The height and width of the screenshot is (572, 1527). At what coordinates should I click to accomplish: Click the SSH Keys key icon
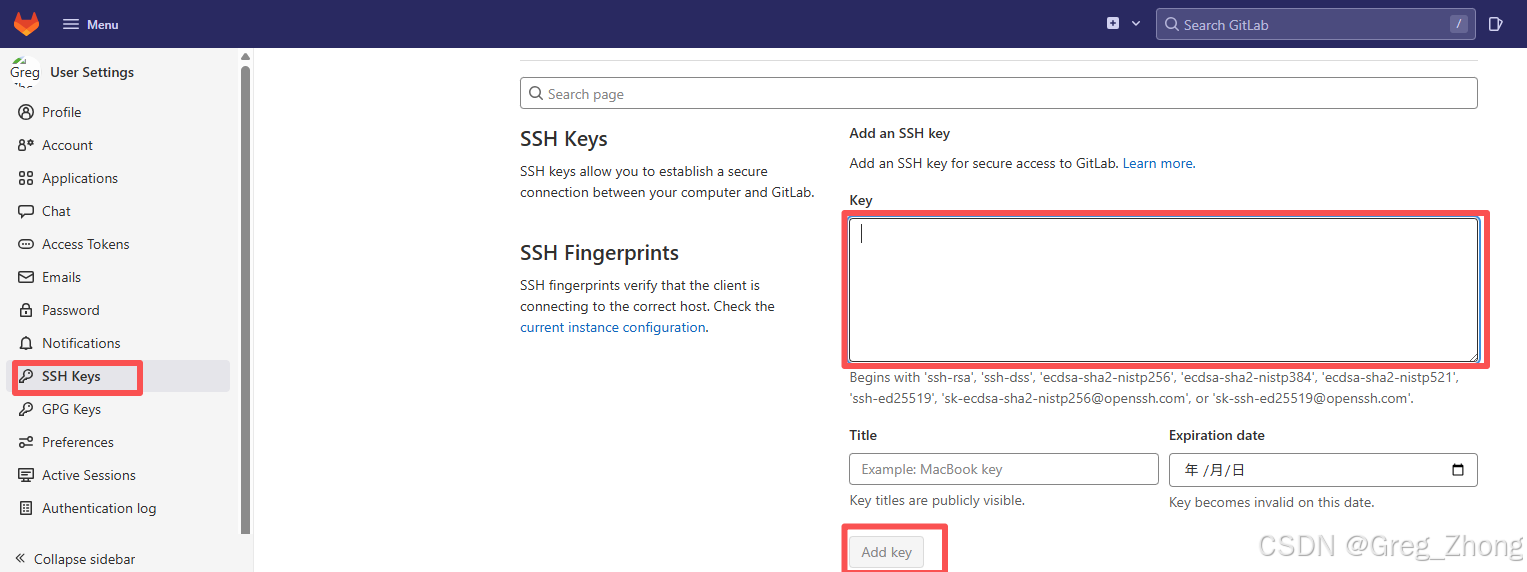tap(26, 376)
